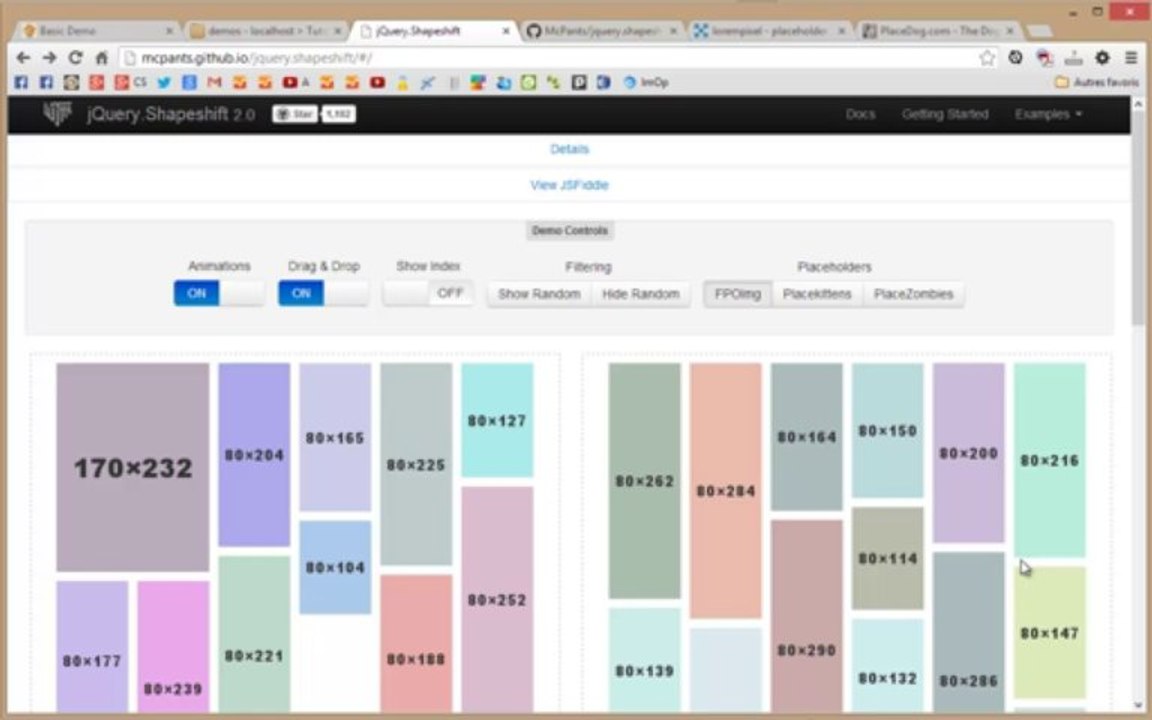
Task: Reload the page with the refresh icon
Action: tap(75, 57)
